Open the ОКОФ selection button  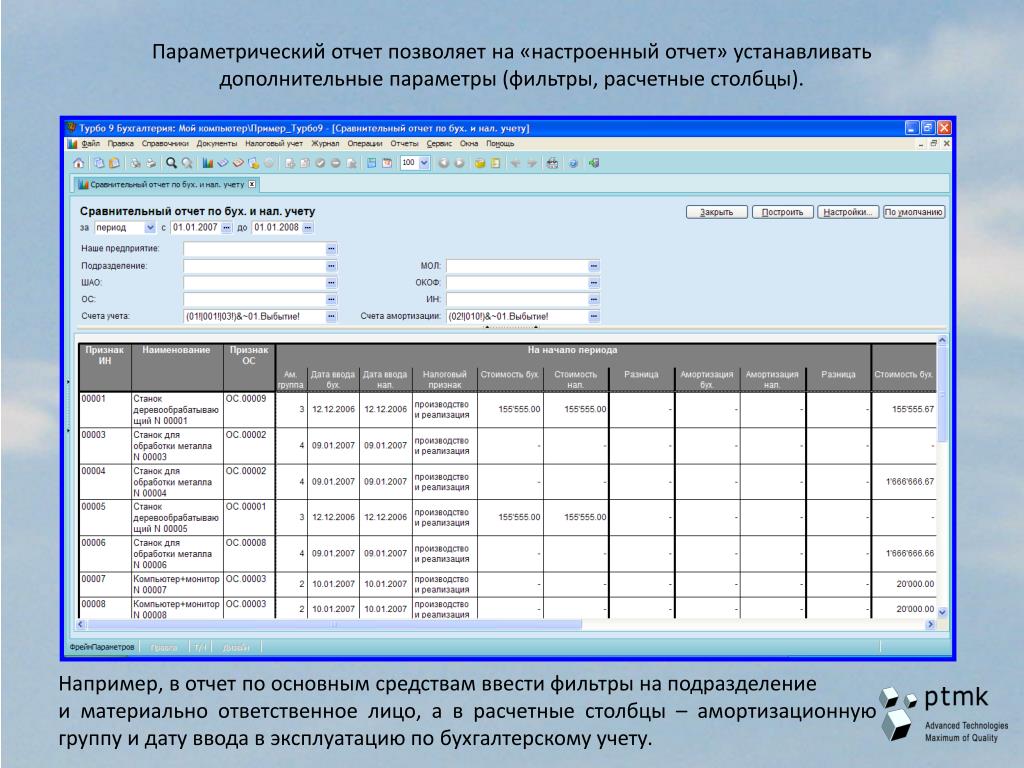pyautogui.click(x=594, y=283)
